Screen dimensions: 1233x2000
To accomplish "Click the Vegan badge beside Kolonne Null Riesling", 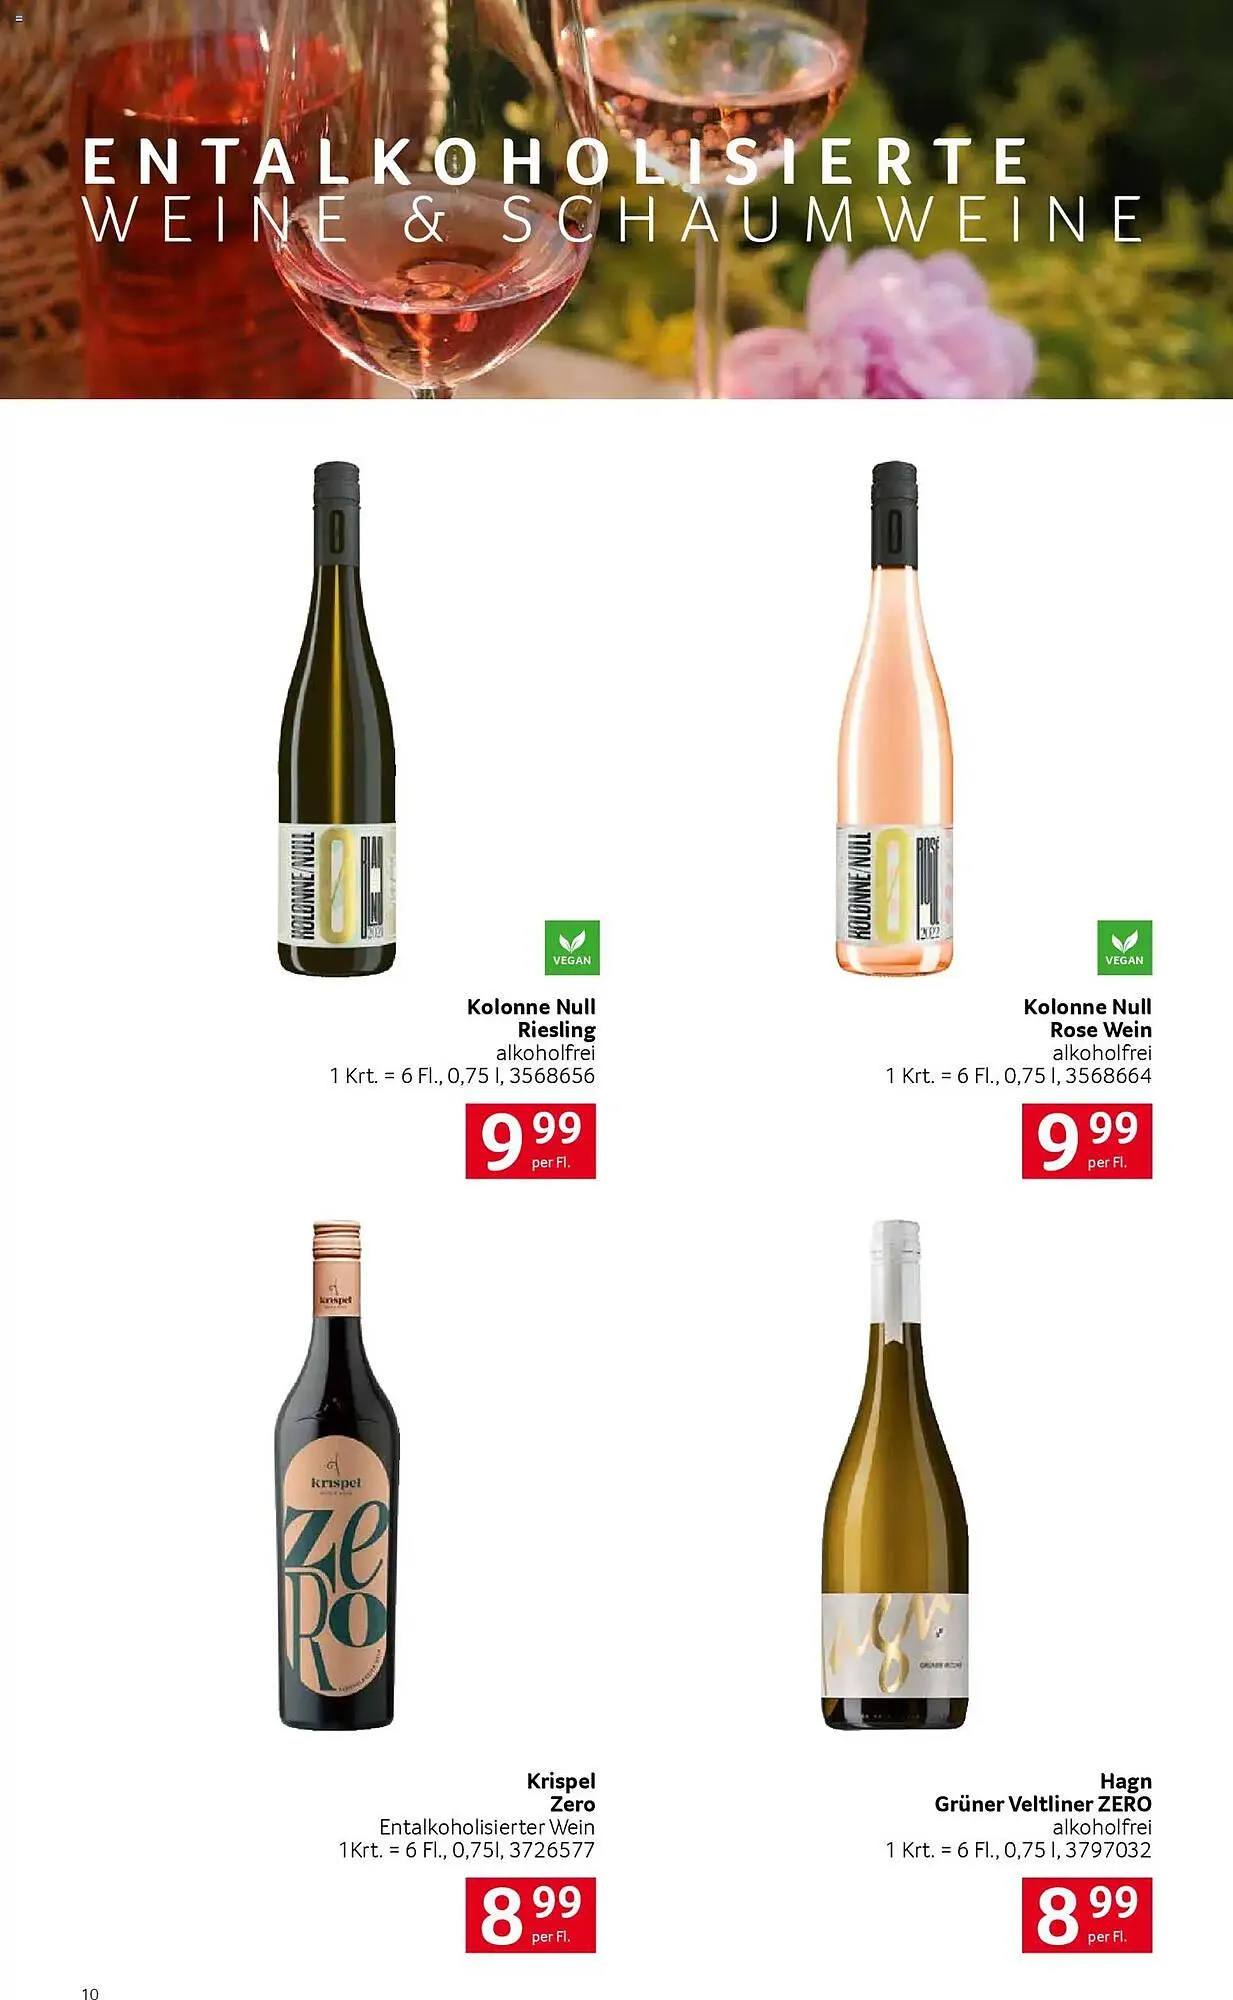I will (x=572, y=947).
